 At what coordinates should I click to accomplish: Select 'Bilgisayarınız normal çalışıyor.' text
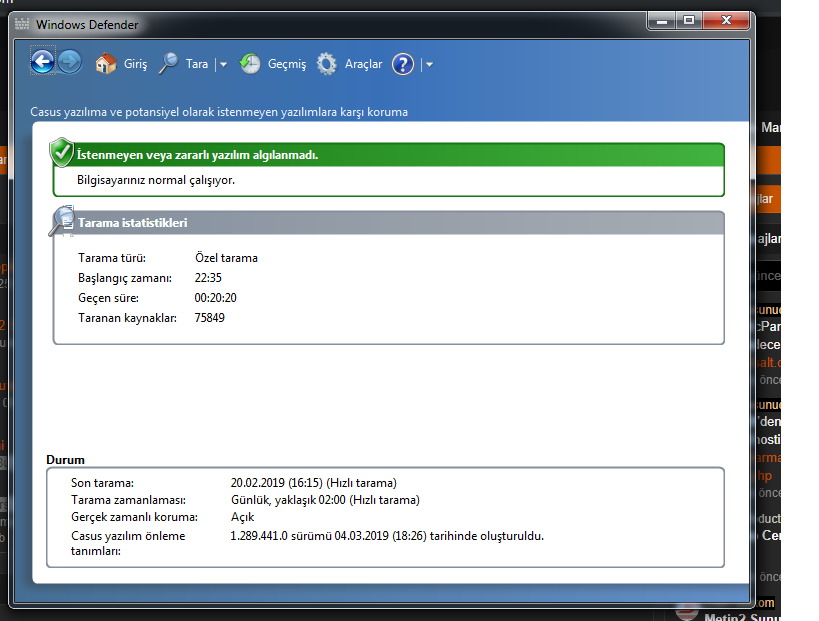coord(156,180)
